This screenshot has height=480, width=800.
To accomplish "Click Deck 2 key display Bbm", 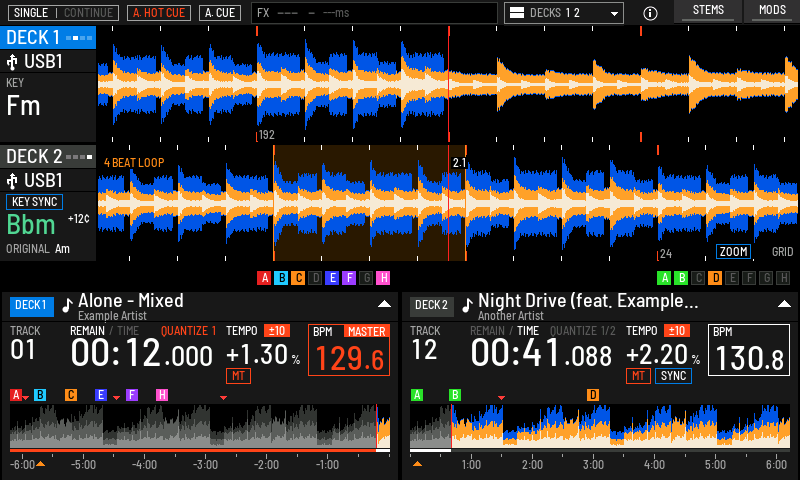I will [31, 224].
